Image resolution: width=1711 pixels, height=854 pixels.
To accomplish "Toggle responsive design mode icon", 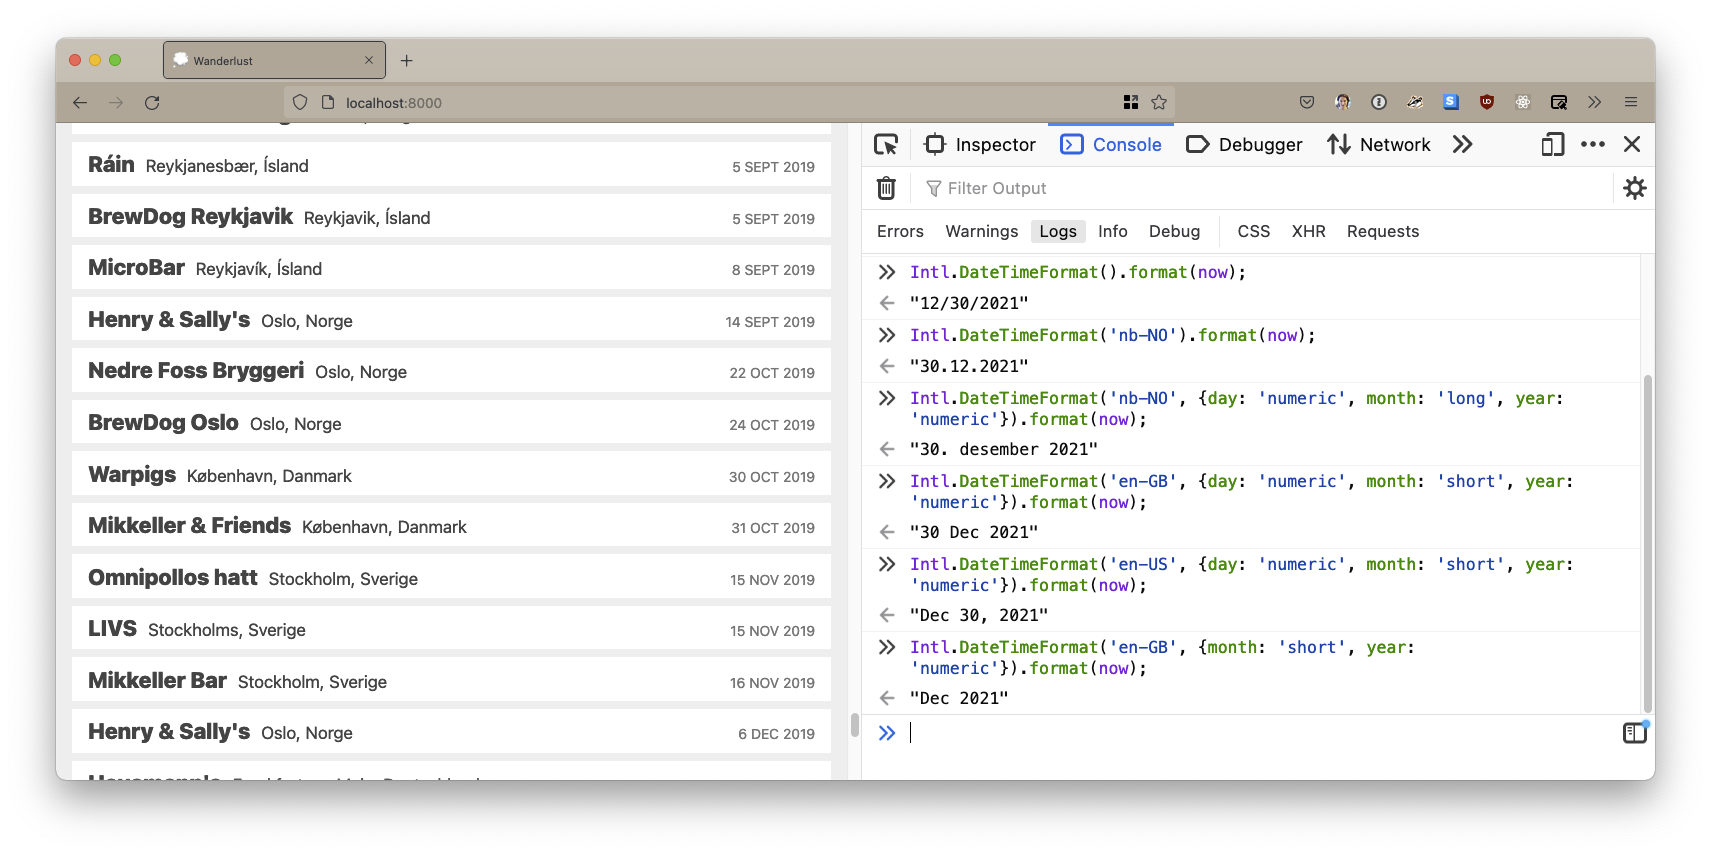I will click(1553, 145).
